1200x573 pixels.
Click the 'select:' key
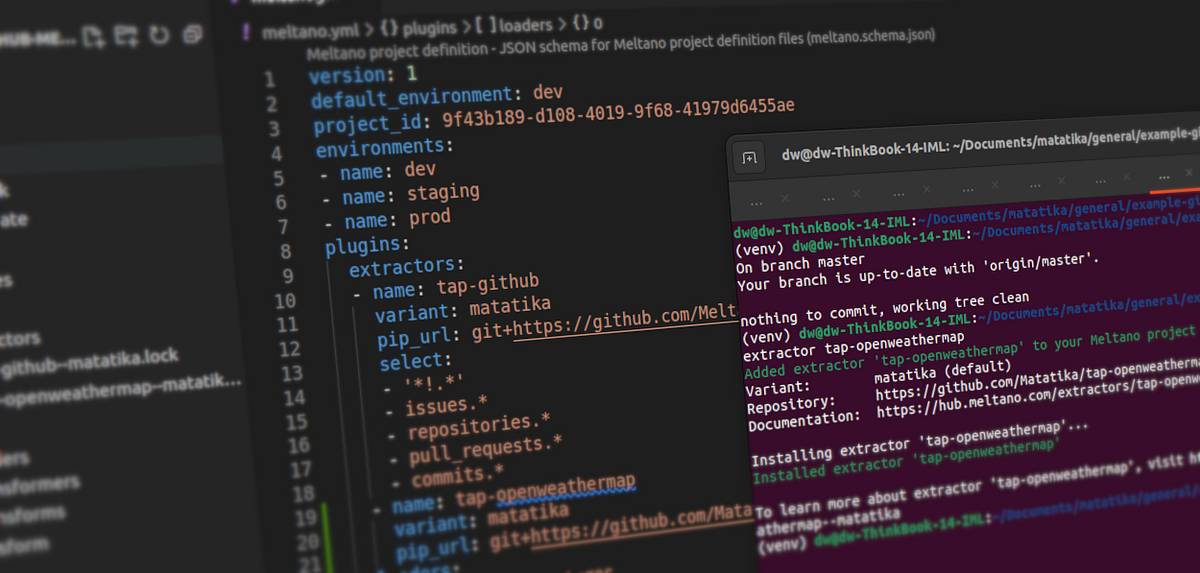[x=416, y=361]
